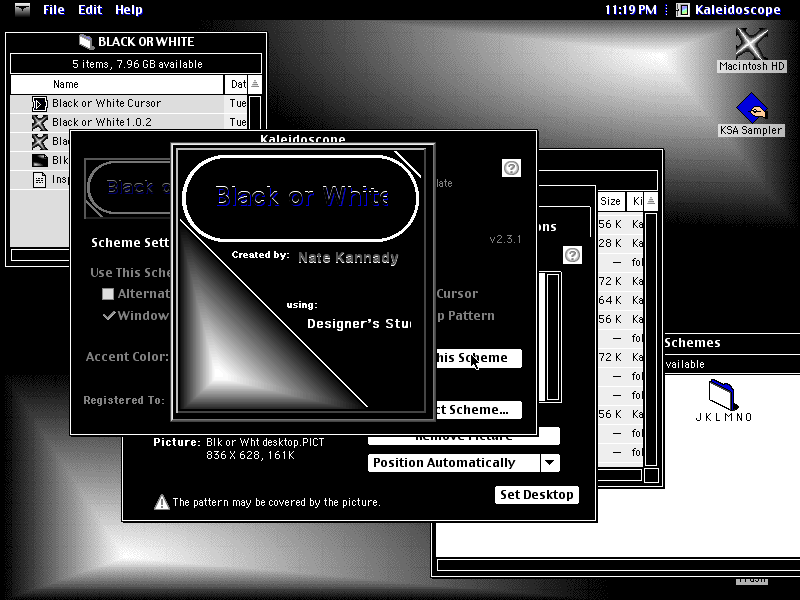Click the Blk desktop picture file icon
The width and height of the screenshot is (800, 600).
pyautogui.click(x=39, y=160)
